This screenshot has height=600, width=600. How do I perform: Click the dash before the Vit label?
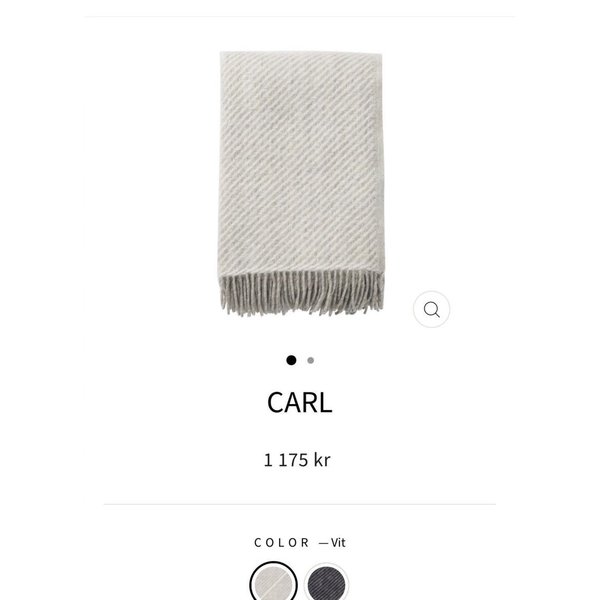click(323, 543)
